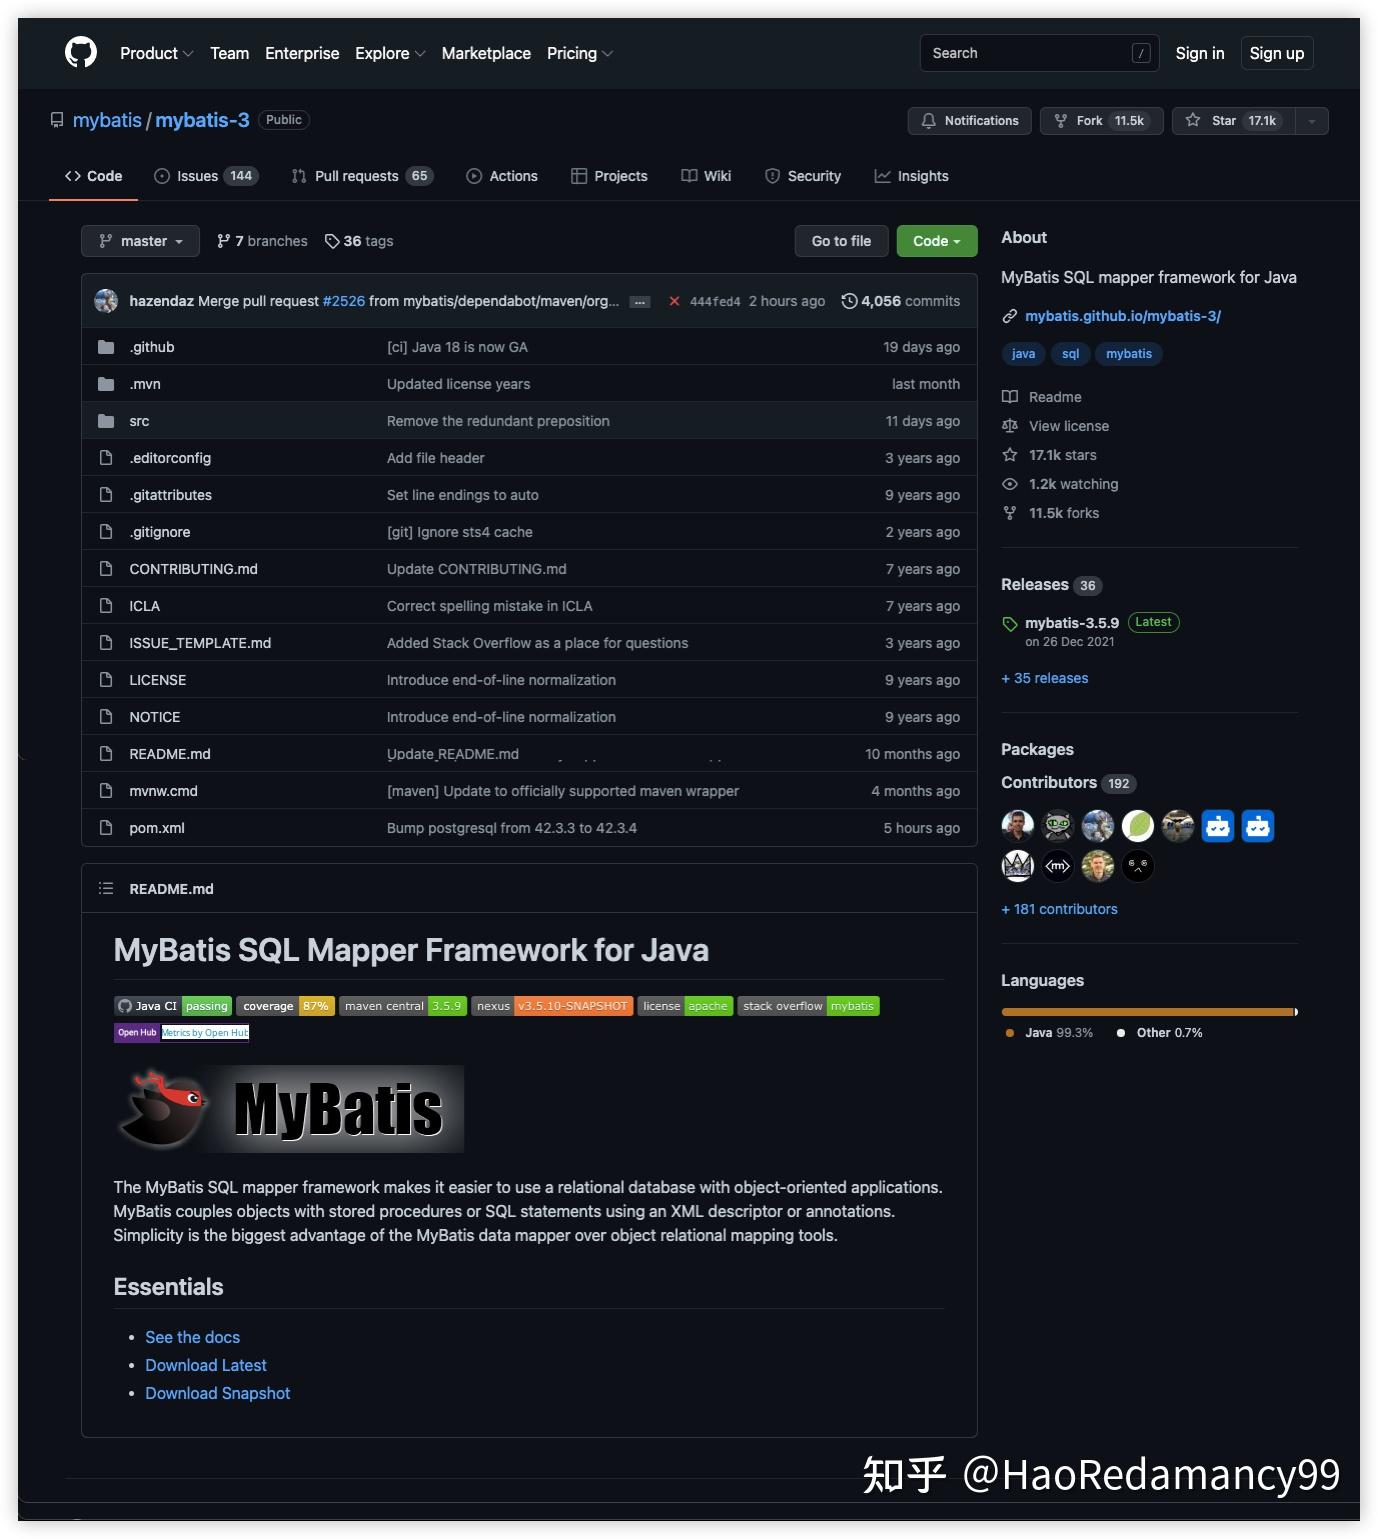Click the license apache badge
Viewport: 1378px width, 1539px height.
pos(685,1006)
